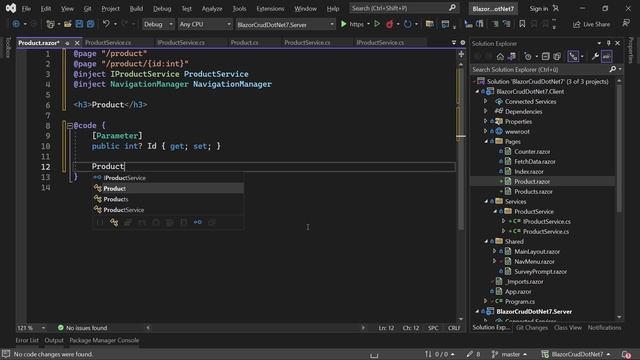Click the split editor plus icon
Image resolution: width=640 pixels, height=360 pixels.
[x=461, y=54]
